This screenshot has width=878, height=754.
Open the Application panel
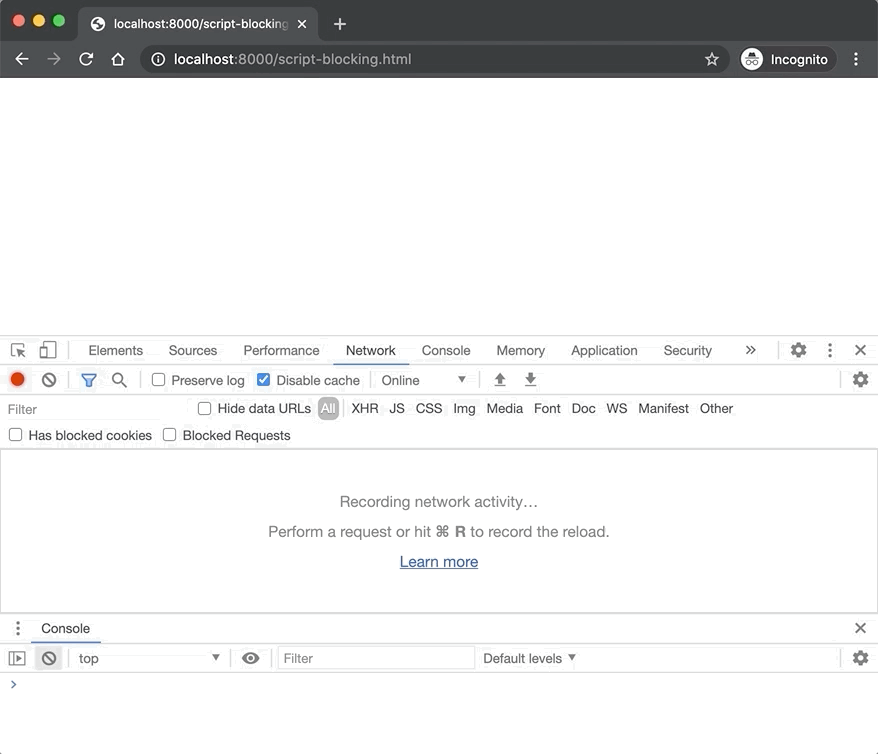[604, 350]
